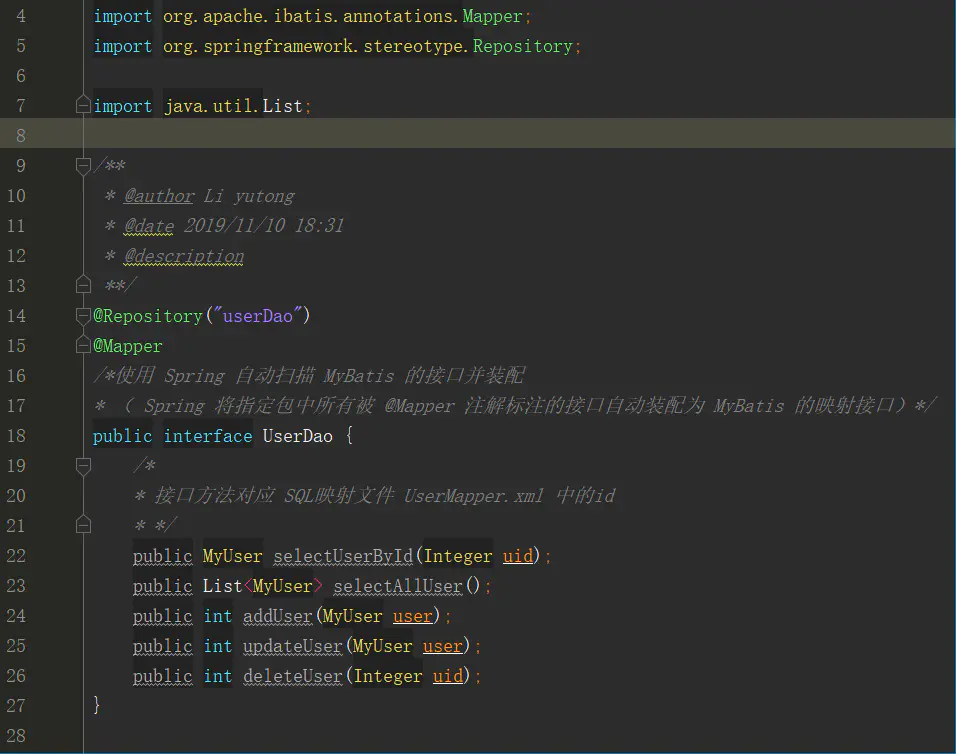The width and height of the screenshot is (956, 754).
Task: Toggle the fold marker beside @Repository annotation
Action: pos(84,315)
